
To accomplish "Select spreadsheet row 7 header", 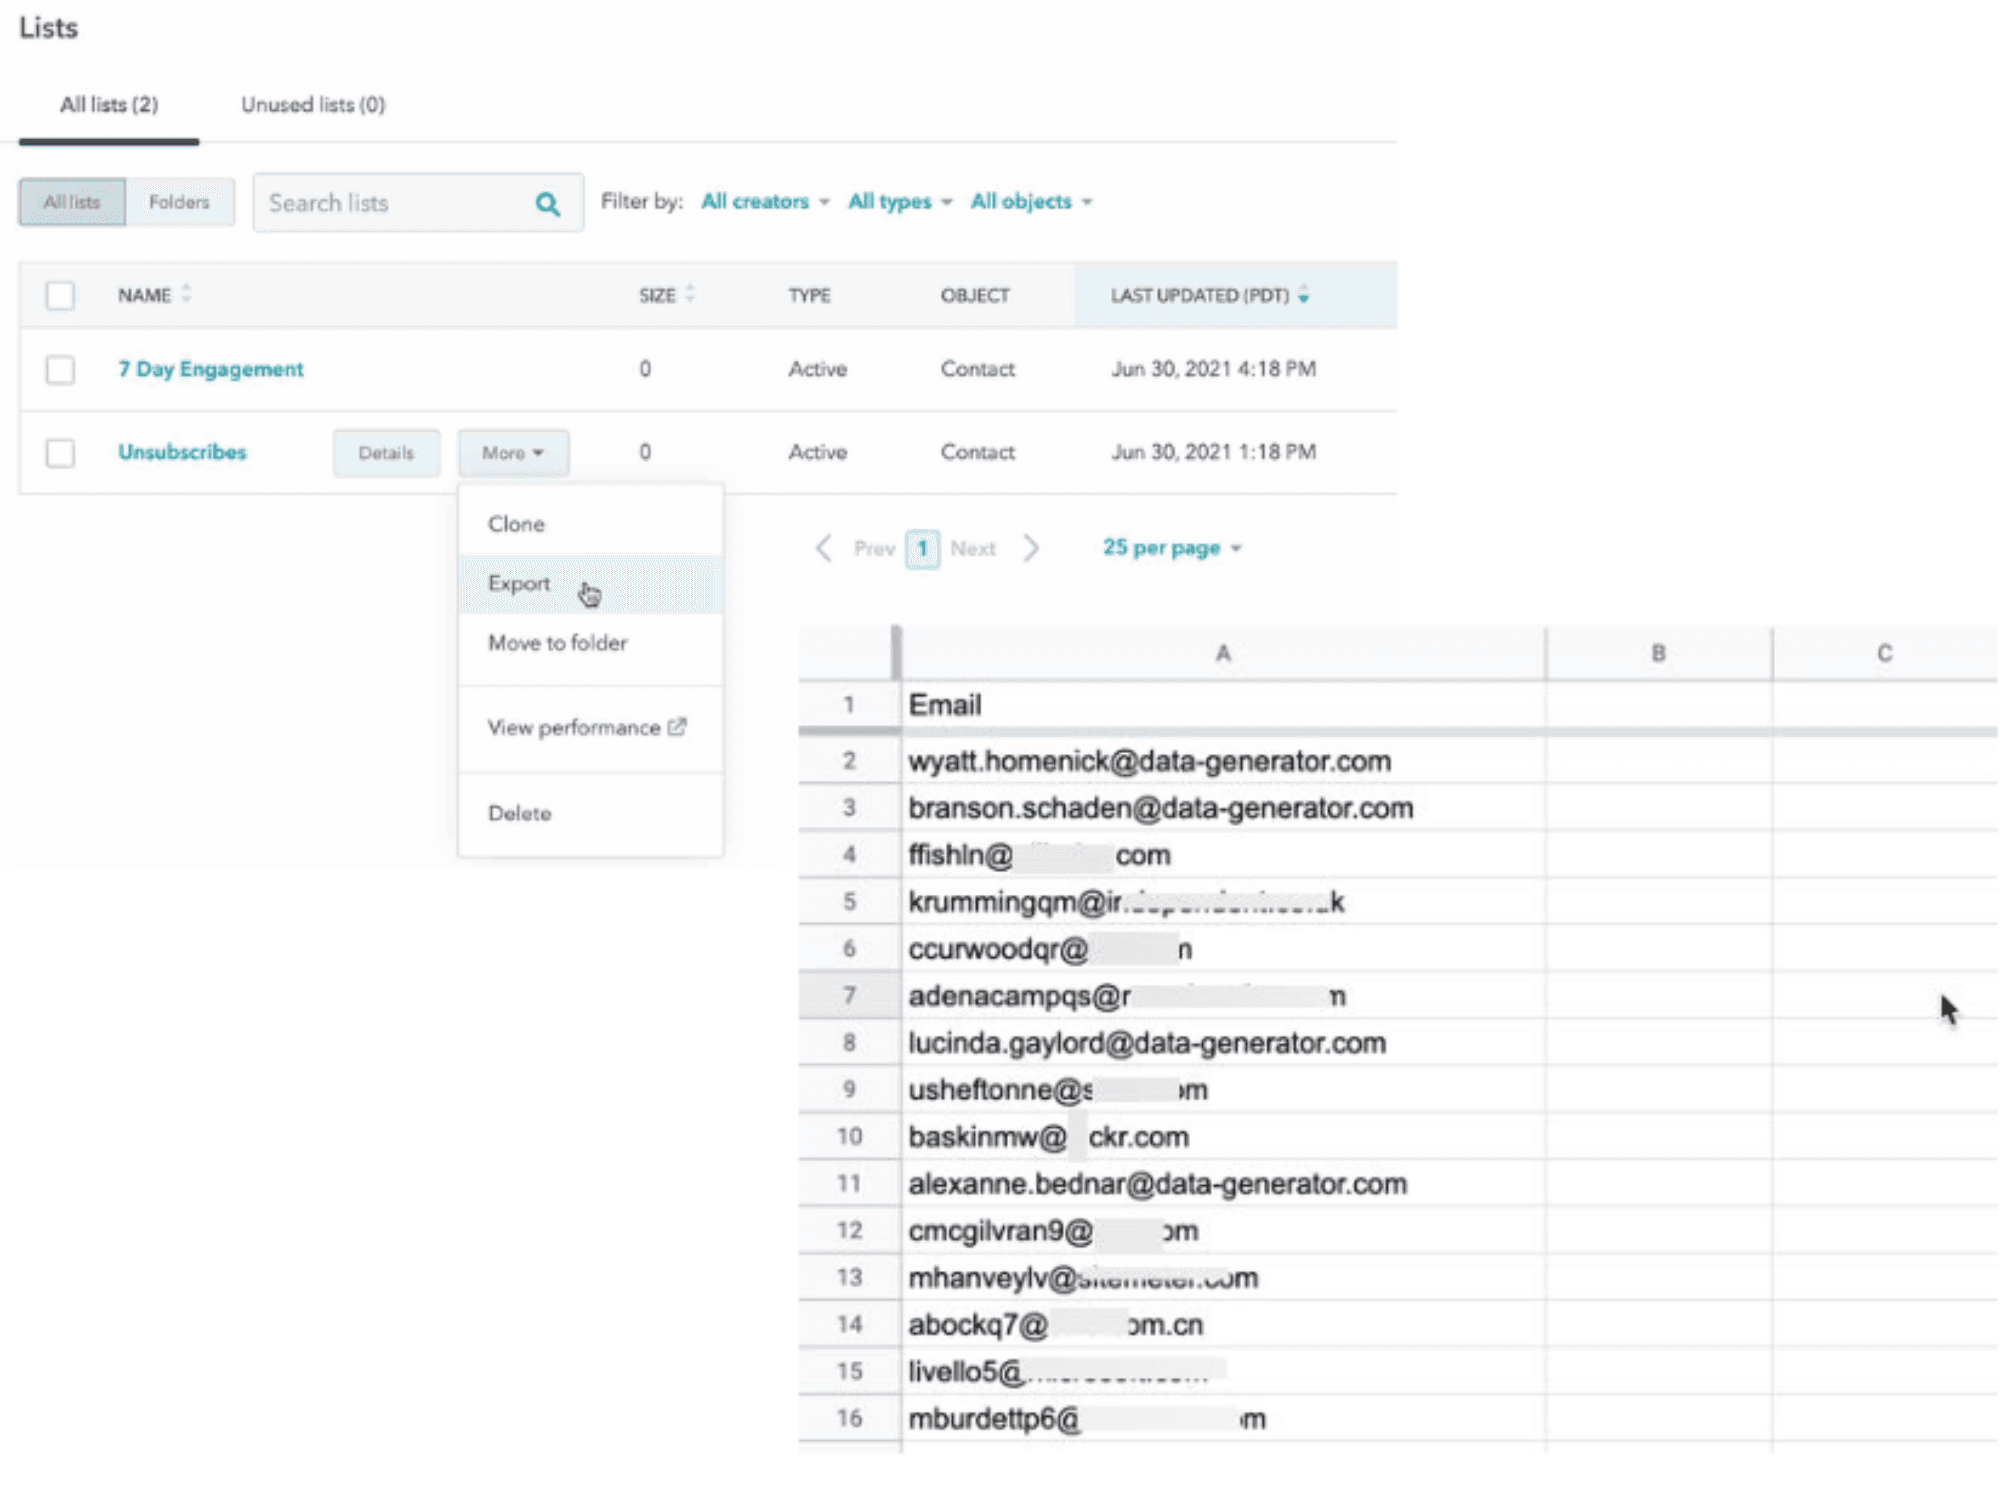I will (x=849, y=996).
